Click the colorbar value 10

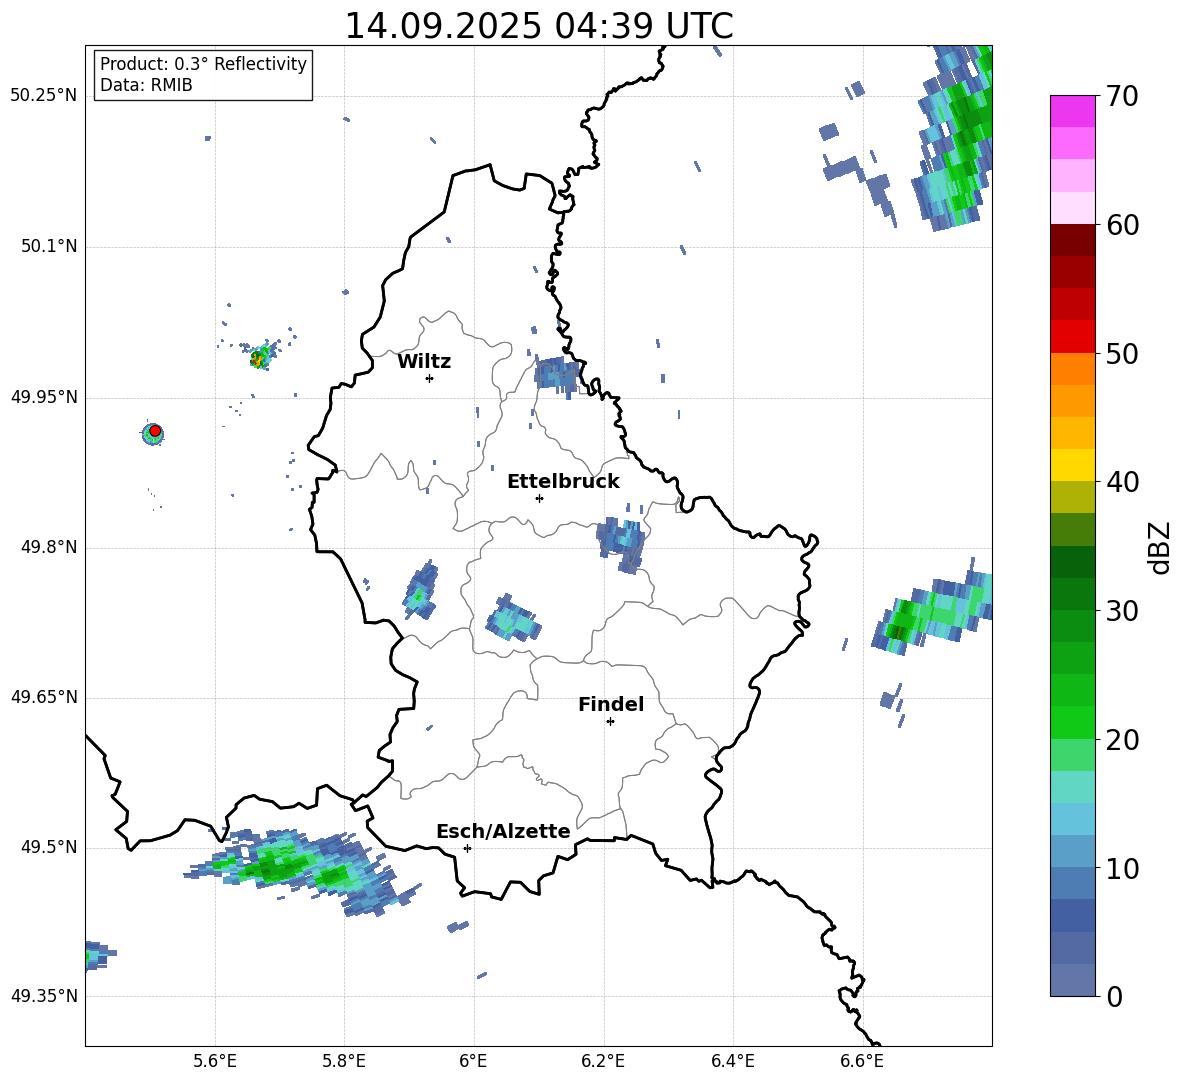(1122, 868)
